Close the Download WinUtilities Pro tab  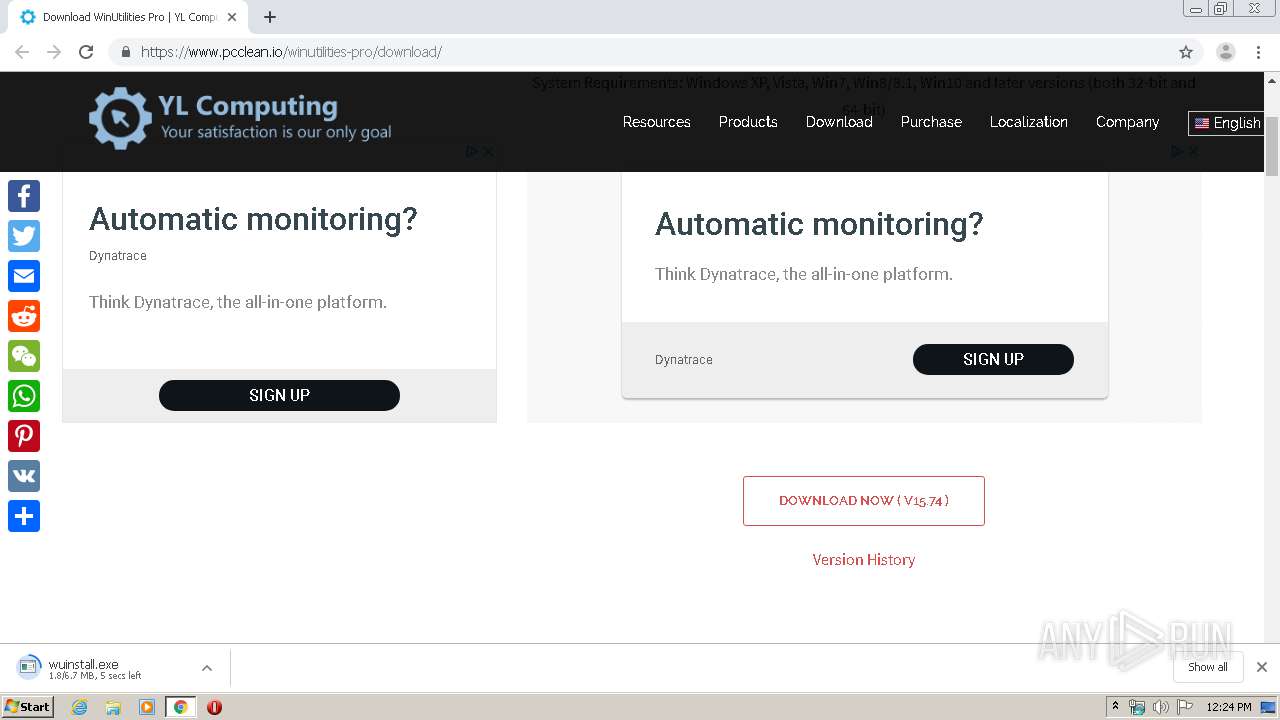click(232, 17)
